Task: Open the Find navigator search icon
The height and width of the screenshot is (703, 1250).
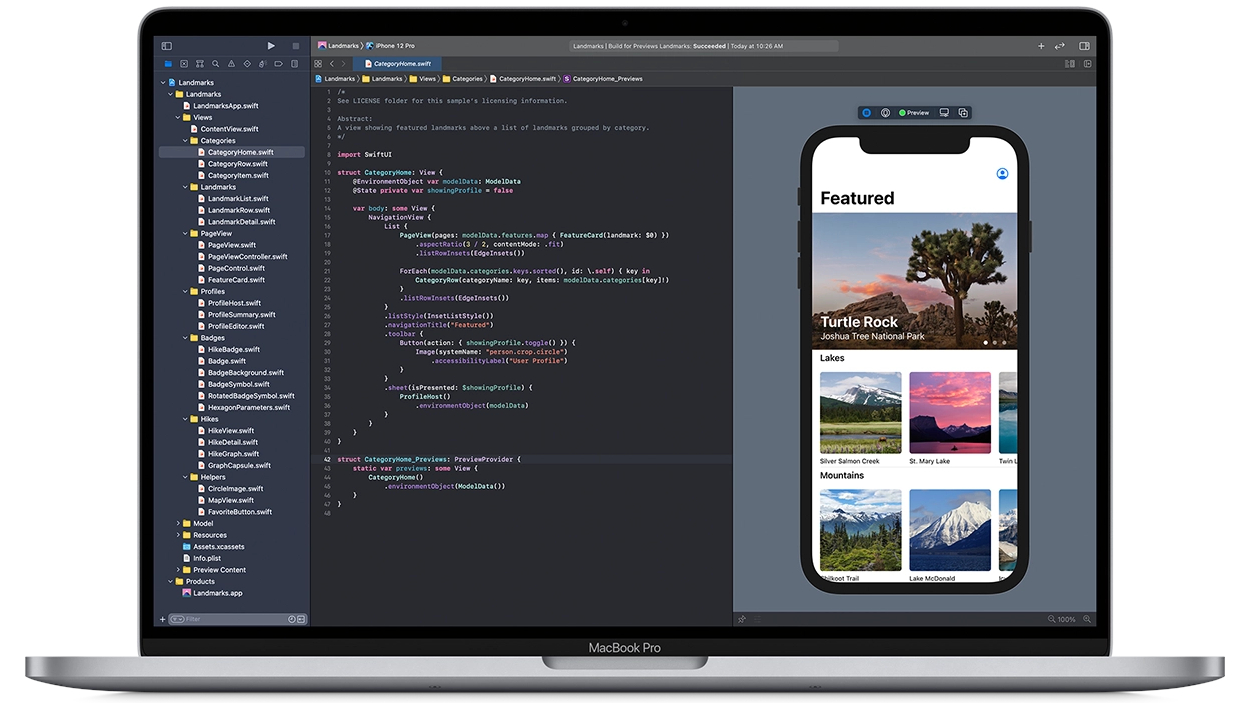Action: (215, 64)
